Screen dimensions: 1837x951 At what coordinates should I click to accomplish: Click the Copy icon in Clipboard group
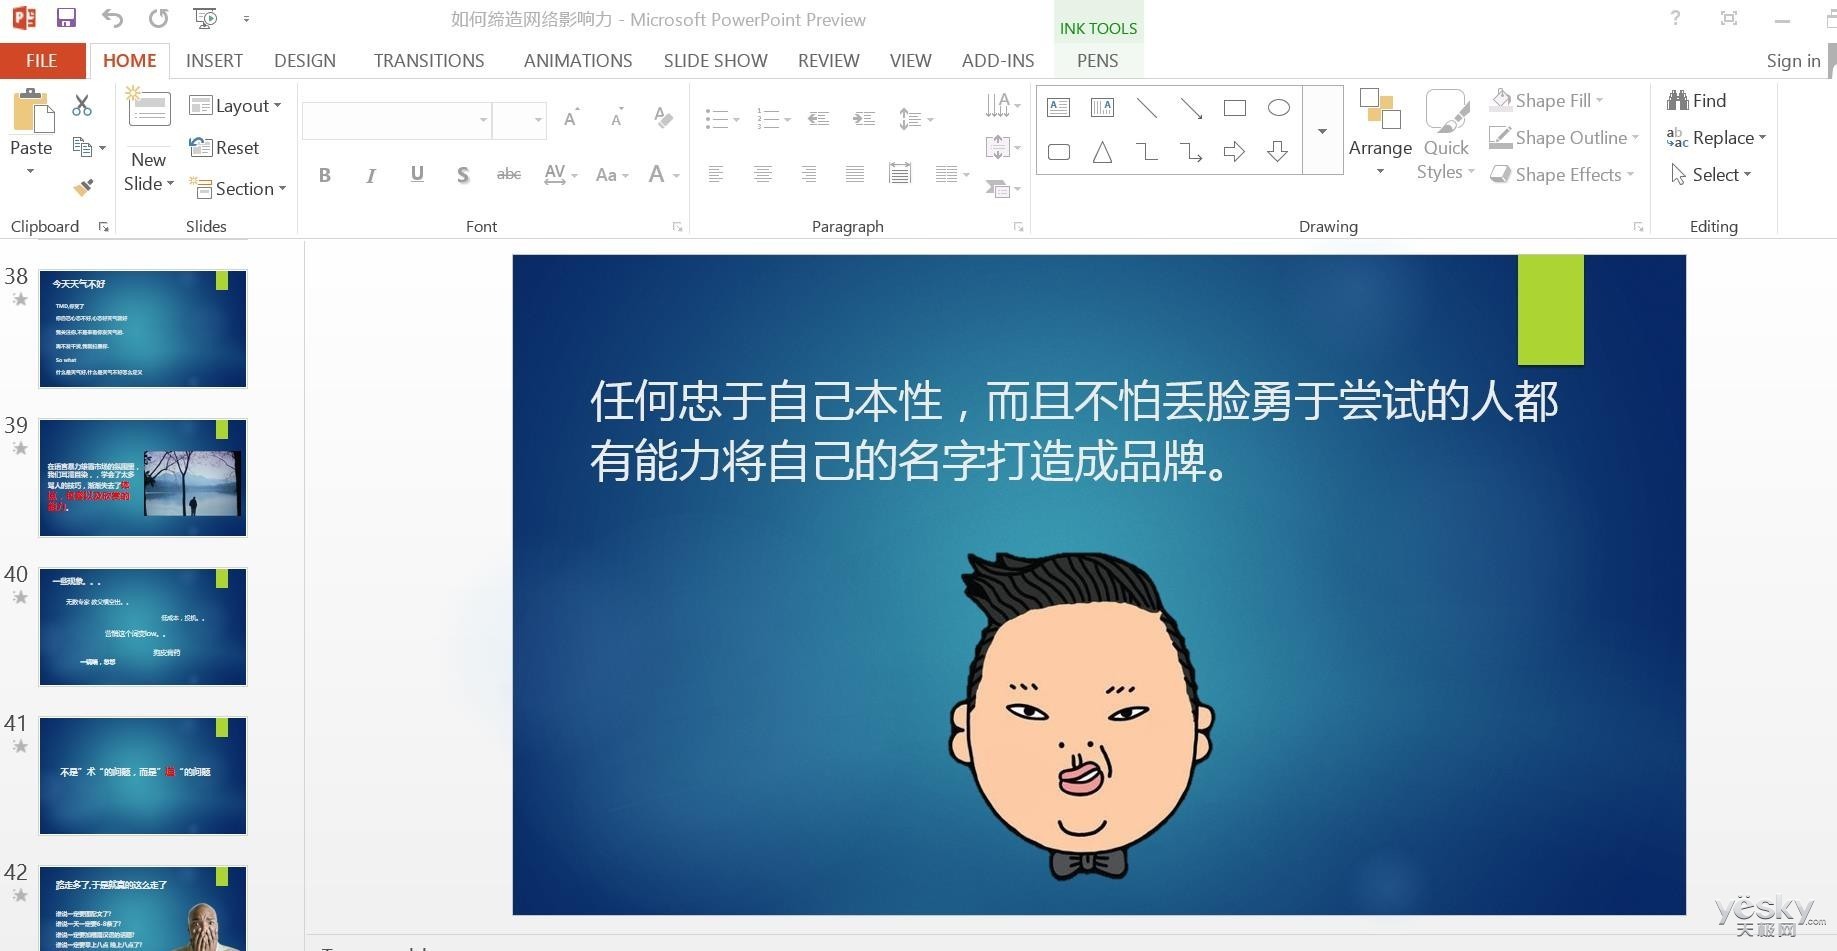83,147
